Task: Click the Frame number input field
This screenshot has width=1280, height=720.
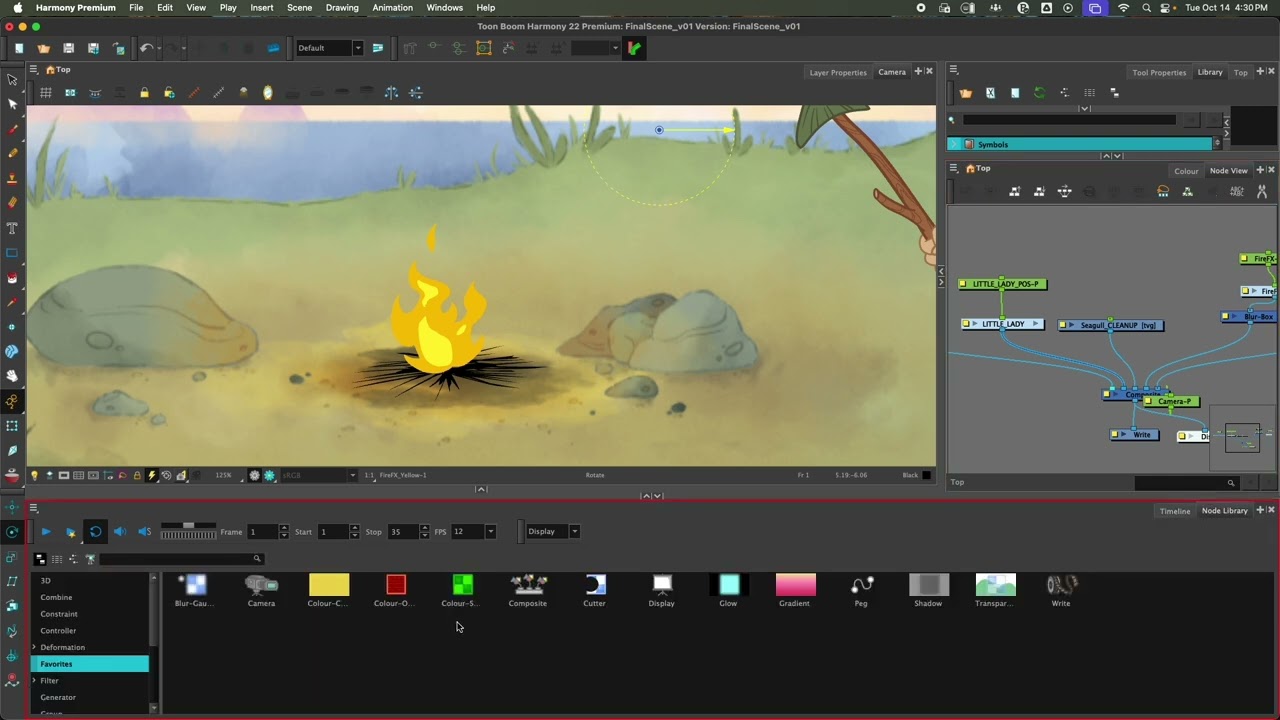Action: 263,531
